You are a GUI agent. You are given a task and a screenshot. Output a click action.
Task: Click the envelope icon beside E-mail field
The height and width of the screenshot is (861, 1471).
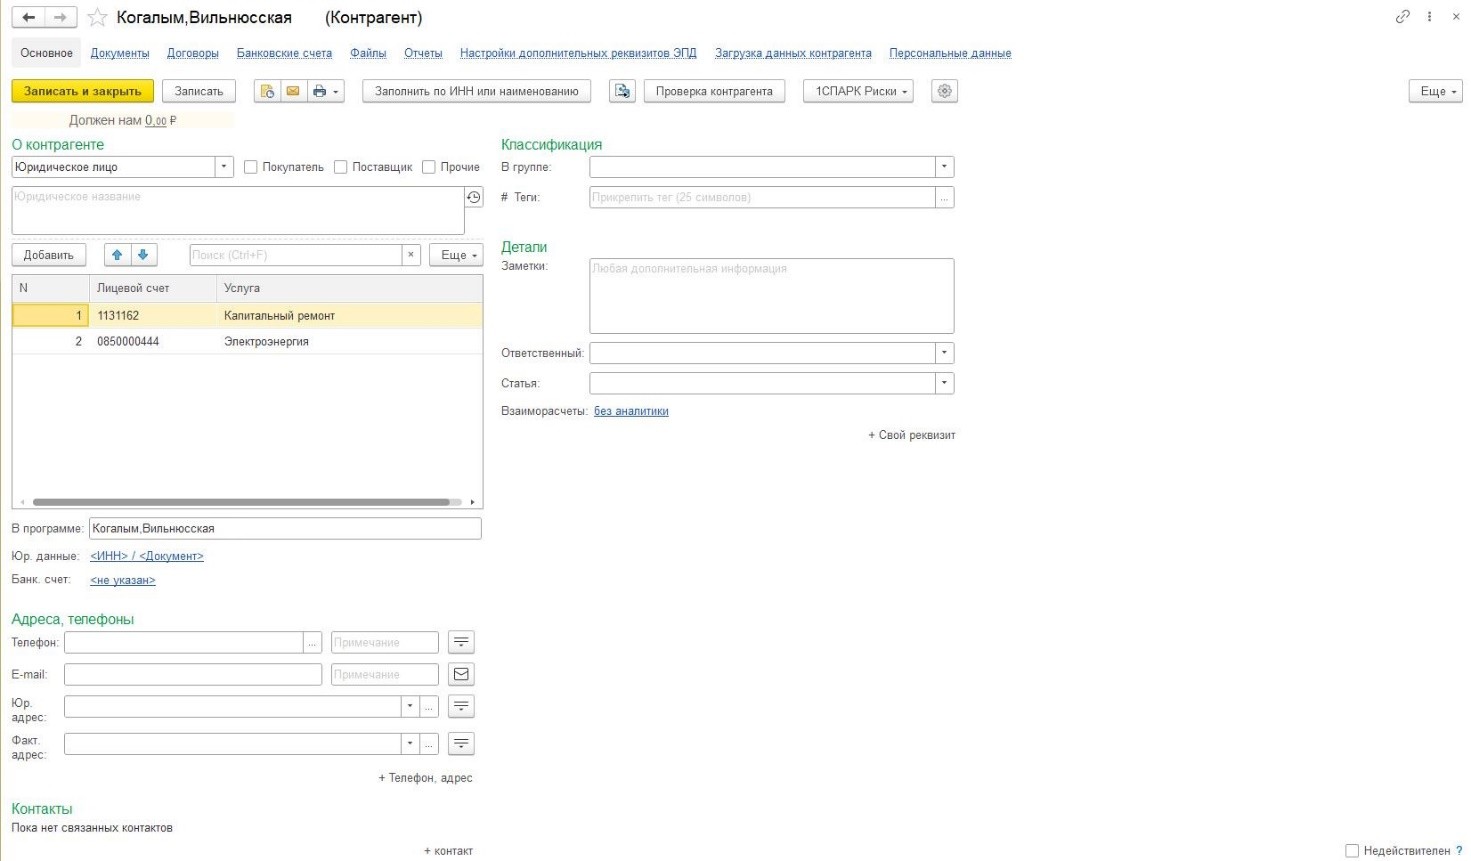tap(461, 674)
